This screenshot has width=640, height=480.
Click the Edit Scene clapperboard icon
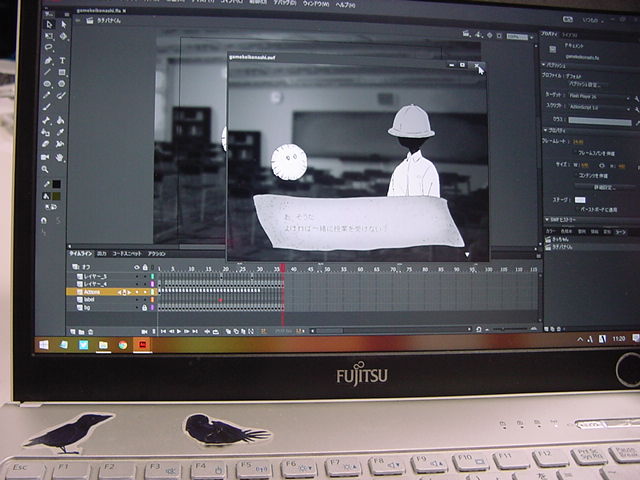(467, 34)
